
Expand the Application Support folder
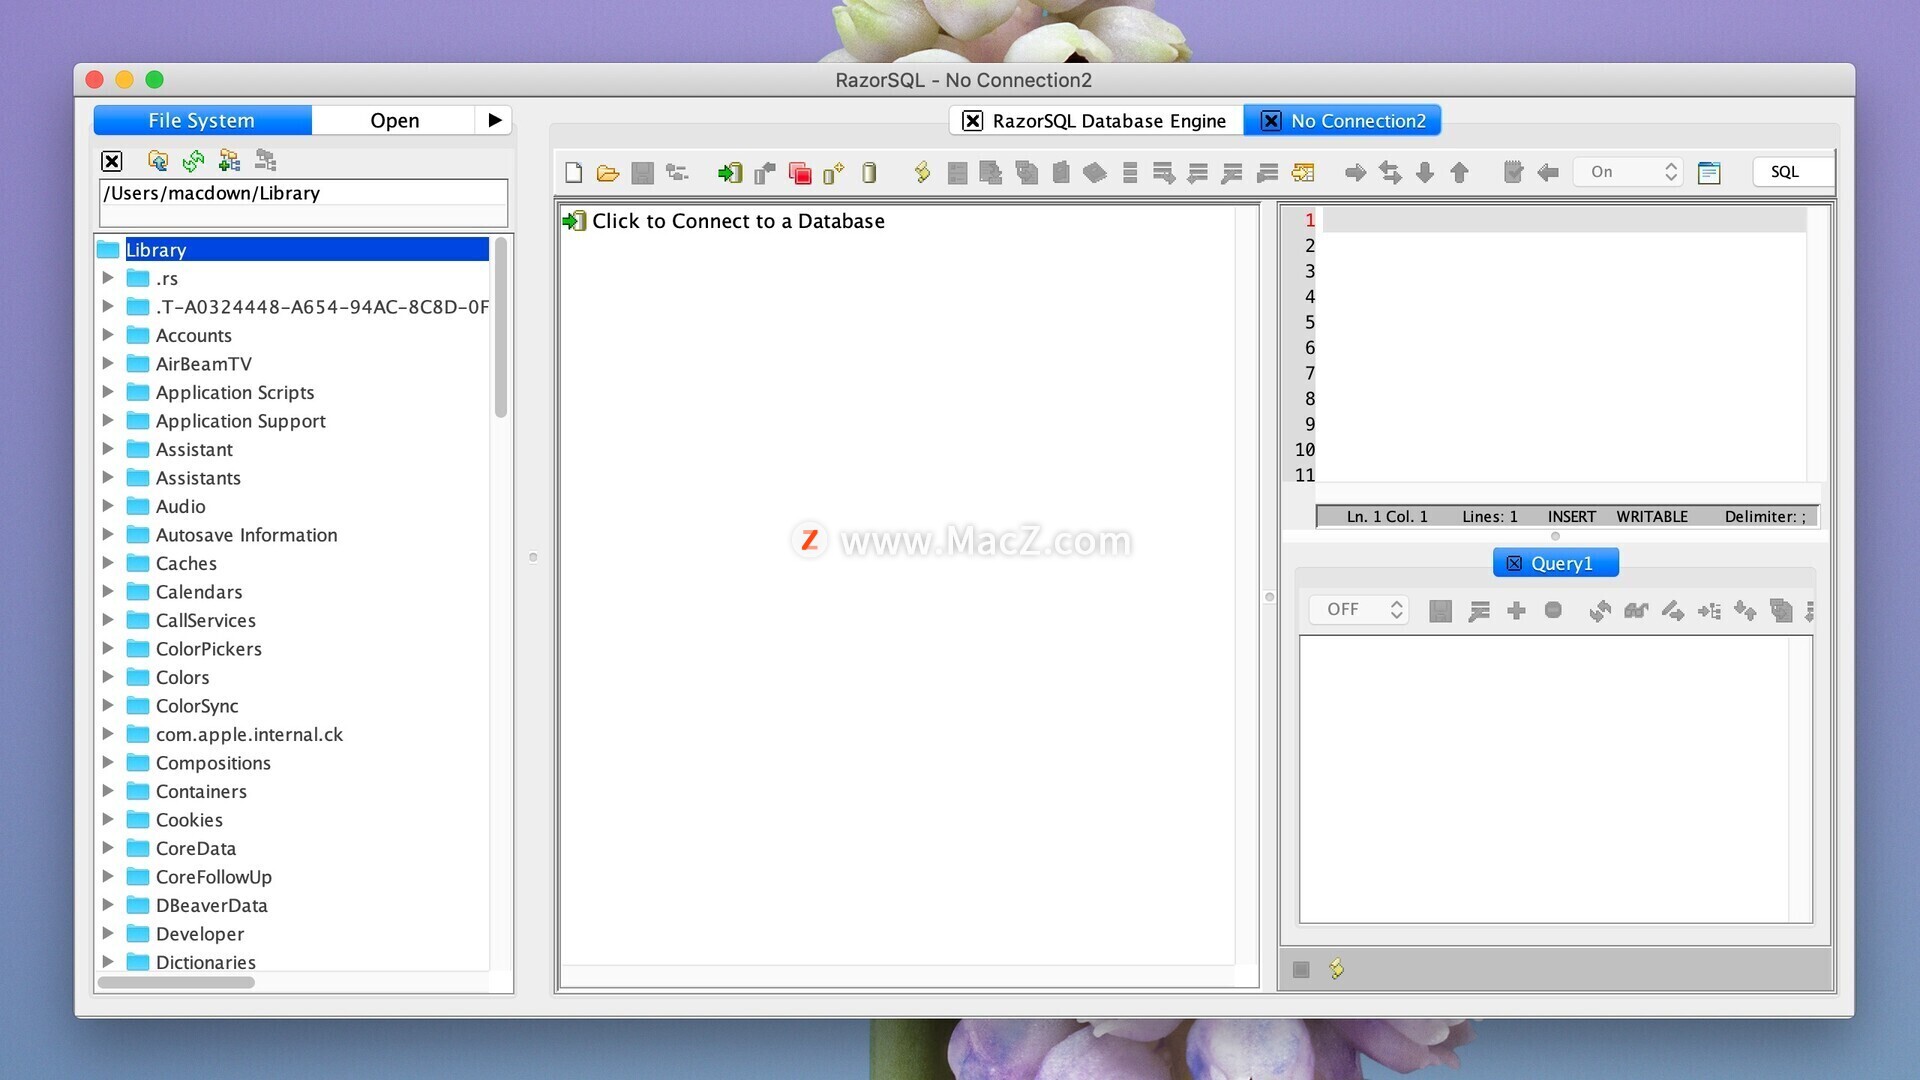pyautogui.click(x=108, y=421)
